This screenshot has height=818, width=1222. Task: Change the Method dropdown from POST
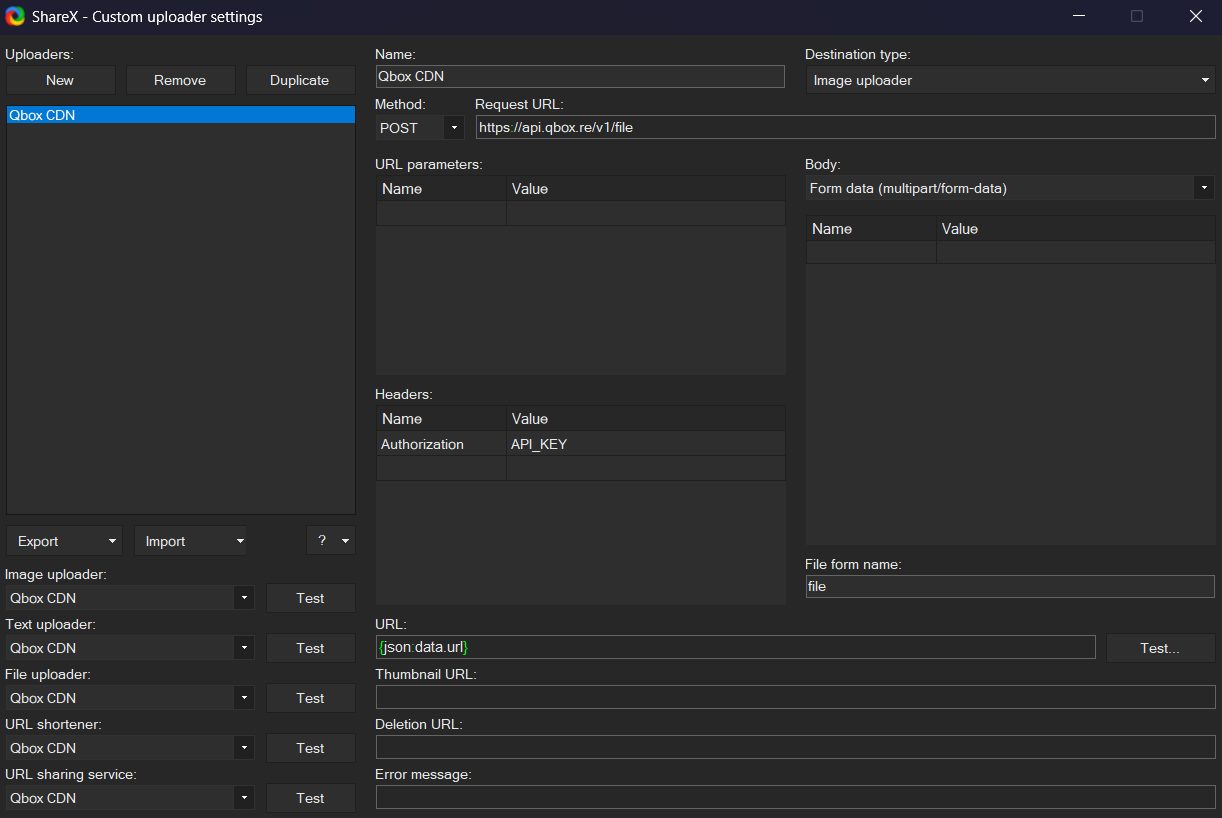point(454,127)
